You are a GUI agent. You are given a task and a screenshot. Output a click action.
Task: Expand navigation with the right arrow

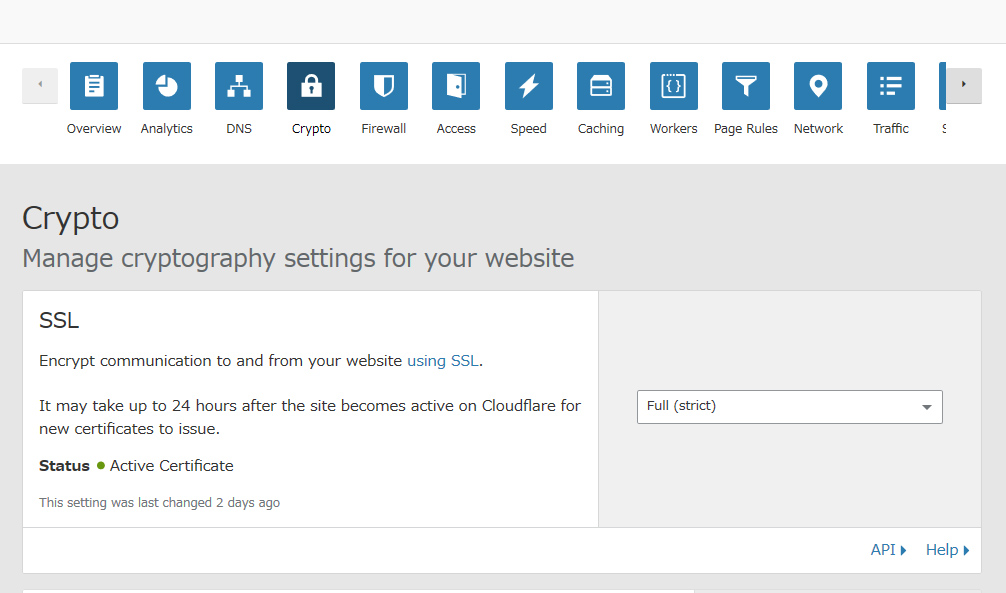pyautogui.click(x=961, y=86)
